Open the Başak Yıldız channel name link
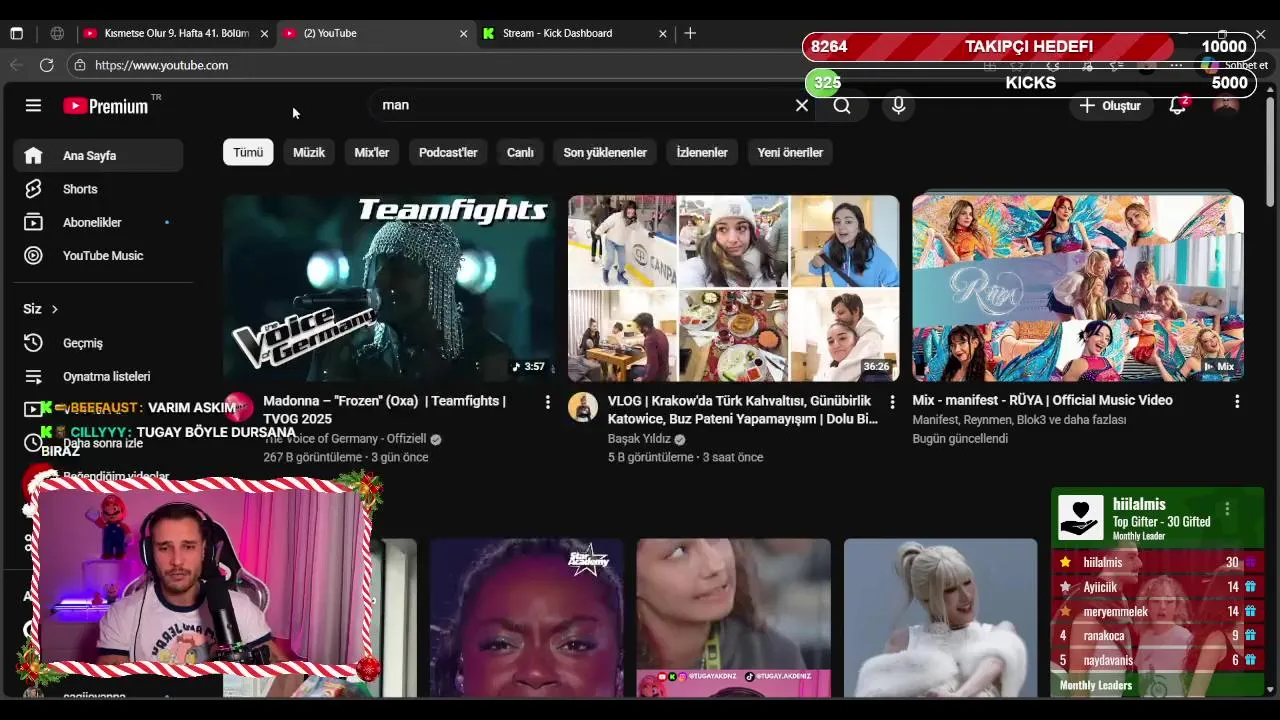Screen dimensions: 1280x720 tap(639, 439)
